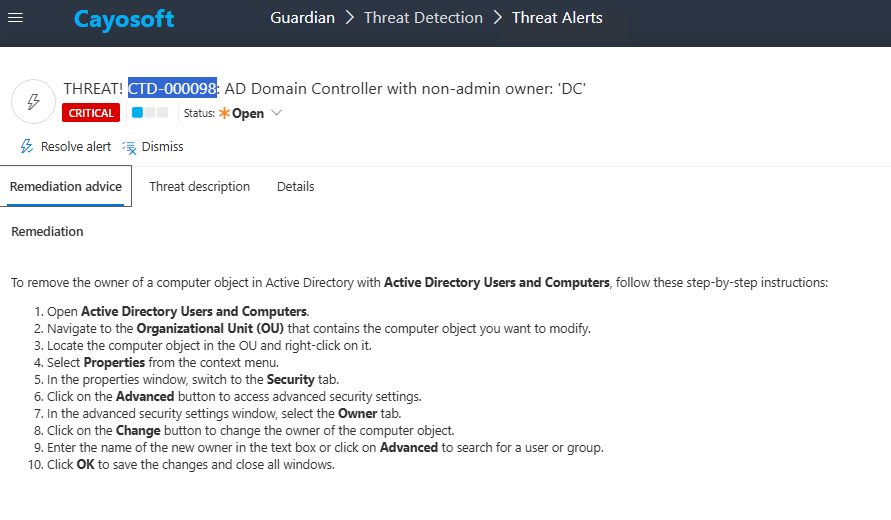
Task: Select the Details tab
Action: [296, 187]
